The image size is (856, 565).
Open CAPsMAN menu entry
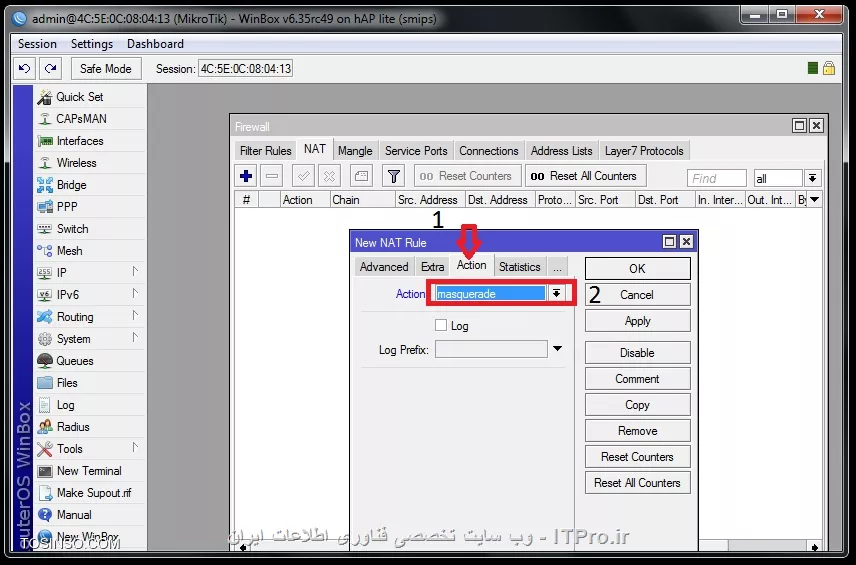81,118
